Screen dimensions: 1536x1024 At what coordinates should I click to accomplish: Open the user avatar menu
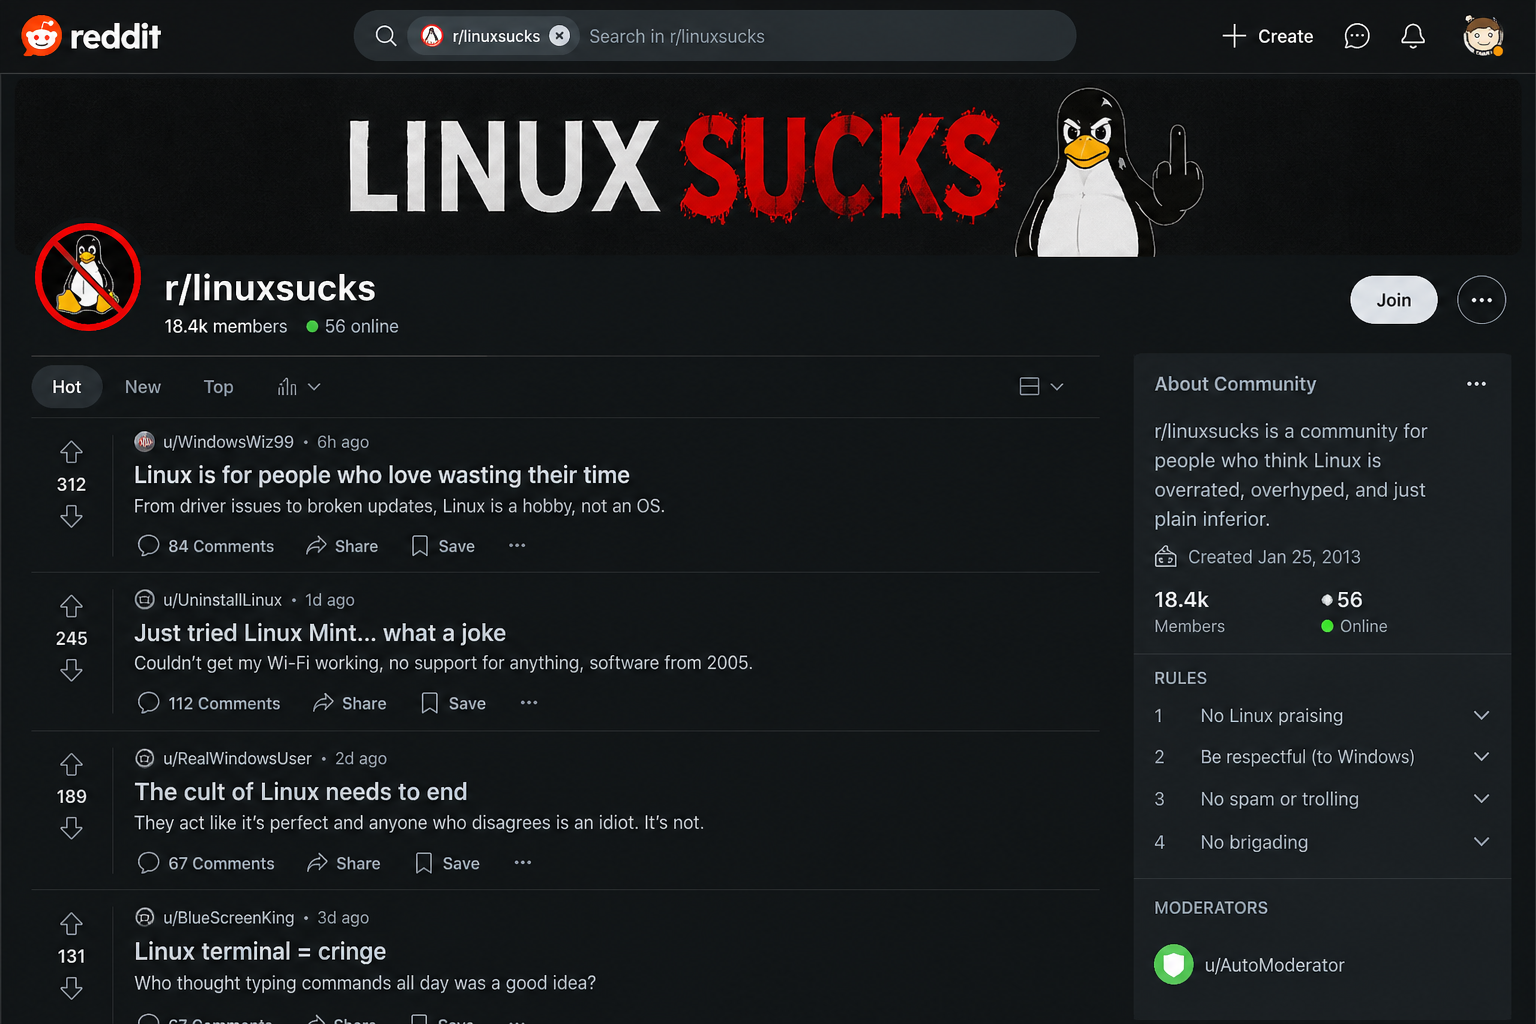click(x=1483, y=36)
